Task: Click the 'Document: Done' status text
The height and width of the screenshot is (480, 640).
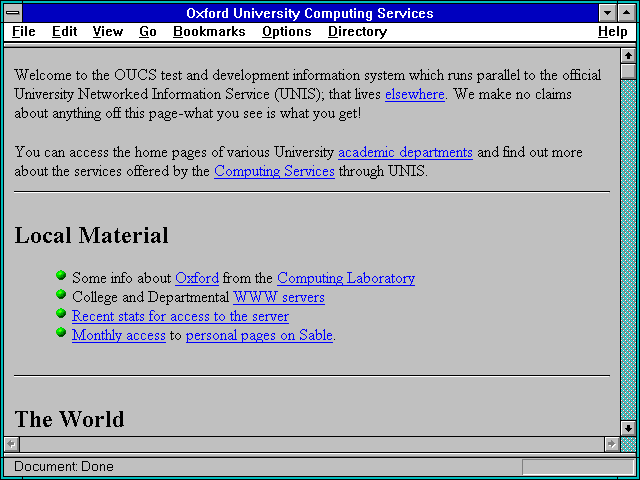Action: pyautogui.click(x=64, y=467)
